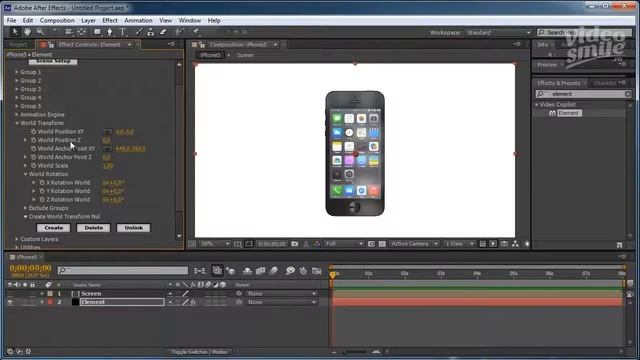This screenshot has height=360, width=640.
Task: Toggle transparency grid in viewer
Action: (x=382, y=244)
